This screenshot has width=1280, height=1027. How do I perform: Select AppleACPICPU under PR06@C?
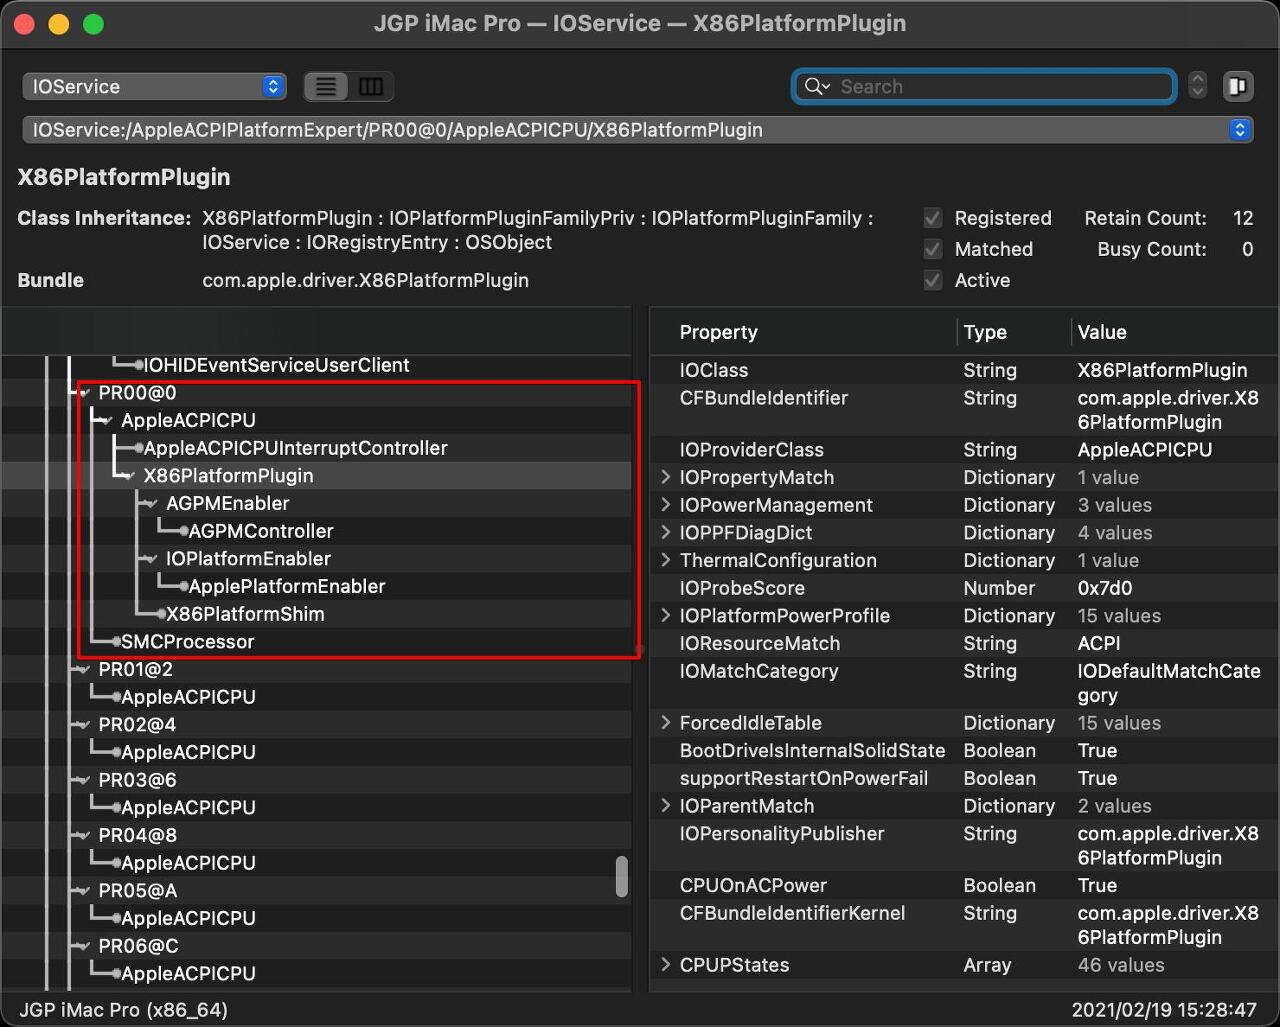(188, 973)
